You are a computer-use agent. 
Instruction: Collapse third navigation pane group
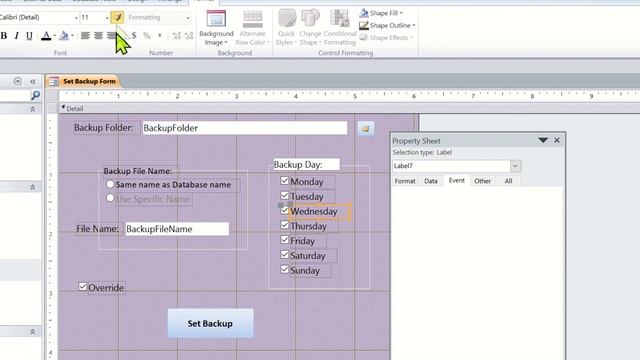tap(33, 331)
